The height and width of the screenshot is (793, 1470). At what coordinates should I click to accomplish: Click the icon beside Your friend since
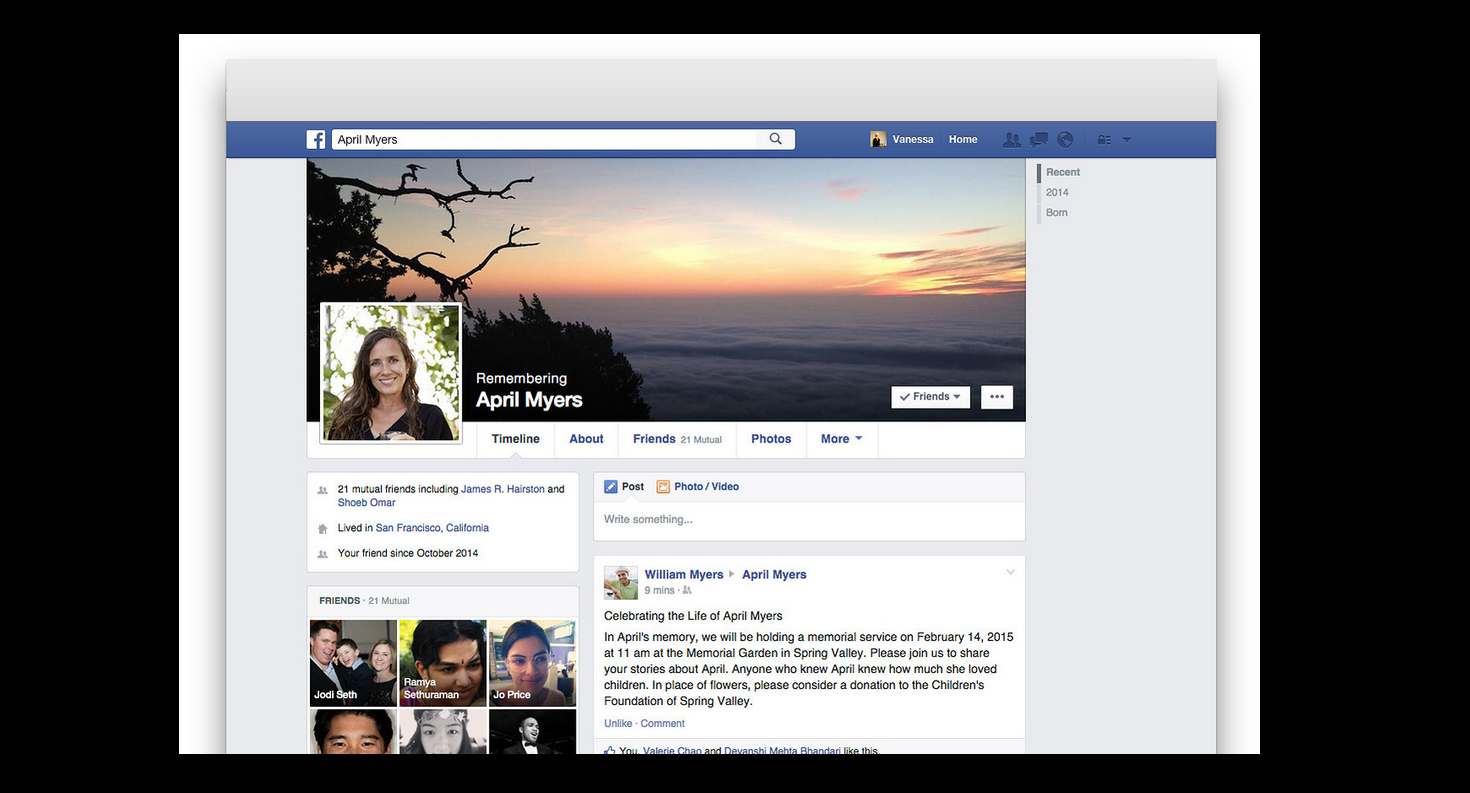point(323,554)
